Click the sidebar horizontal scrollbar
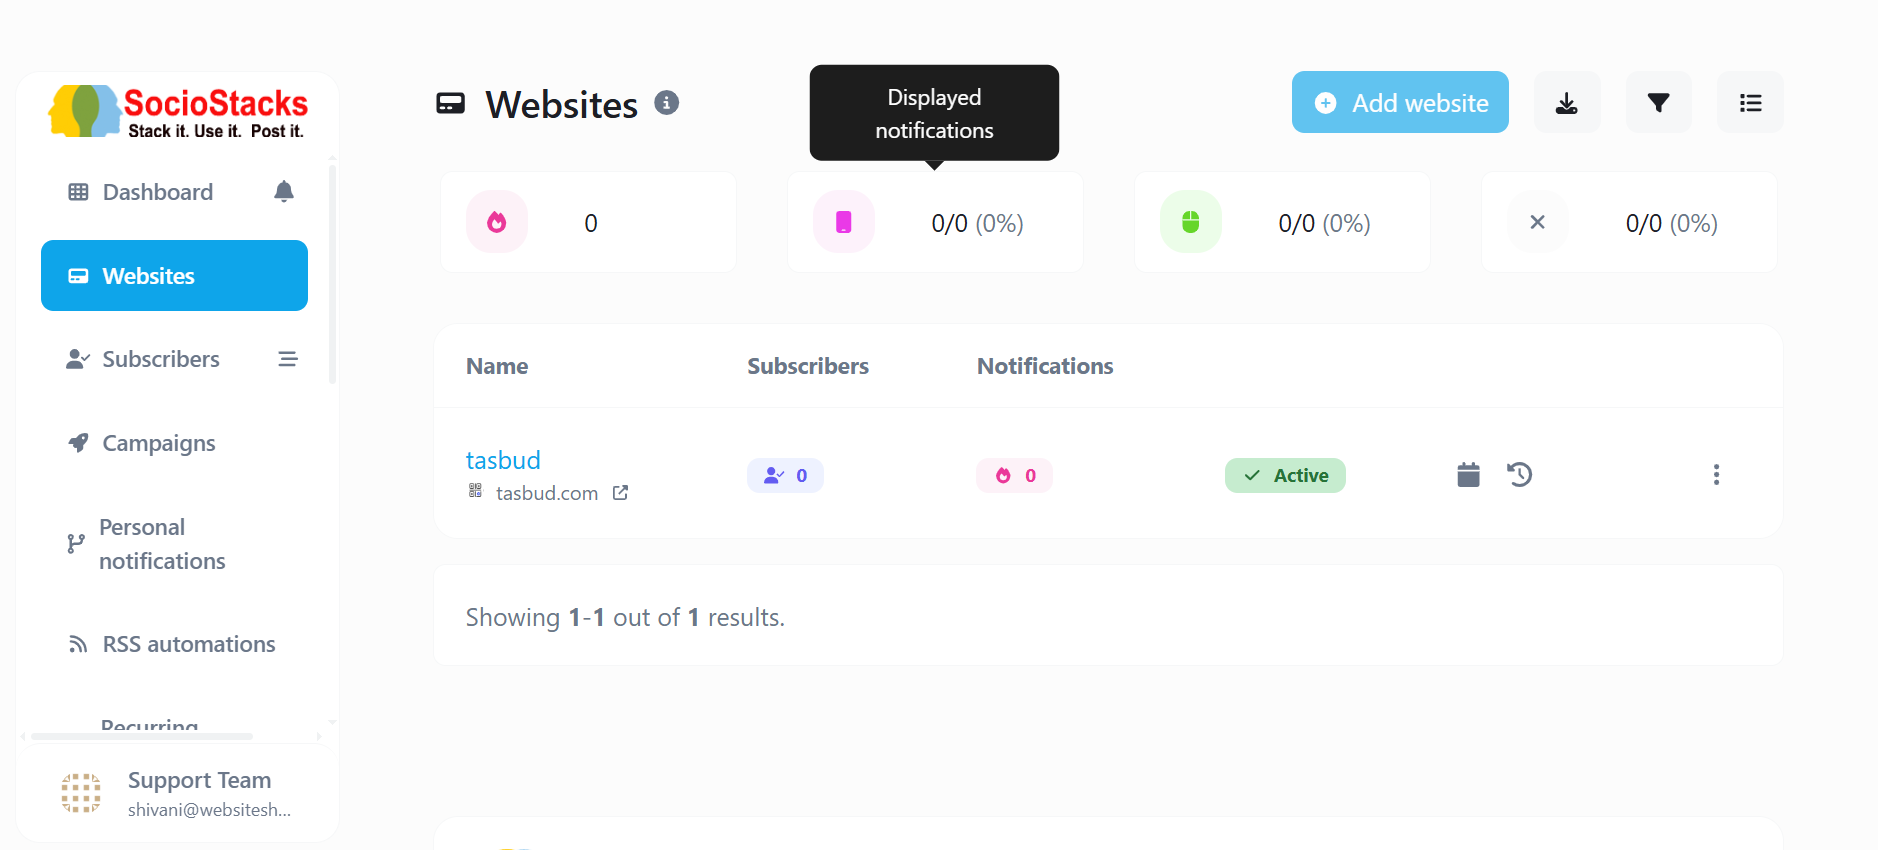The width and height of the screenshot is (1878, 850). coord(142,737)
